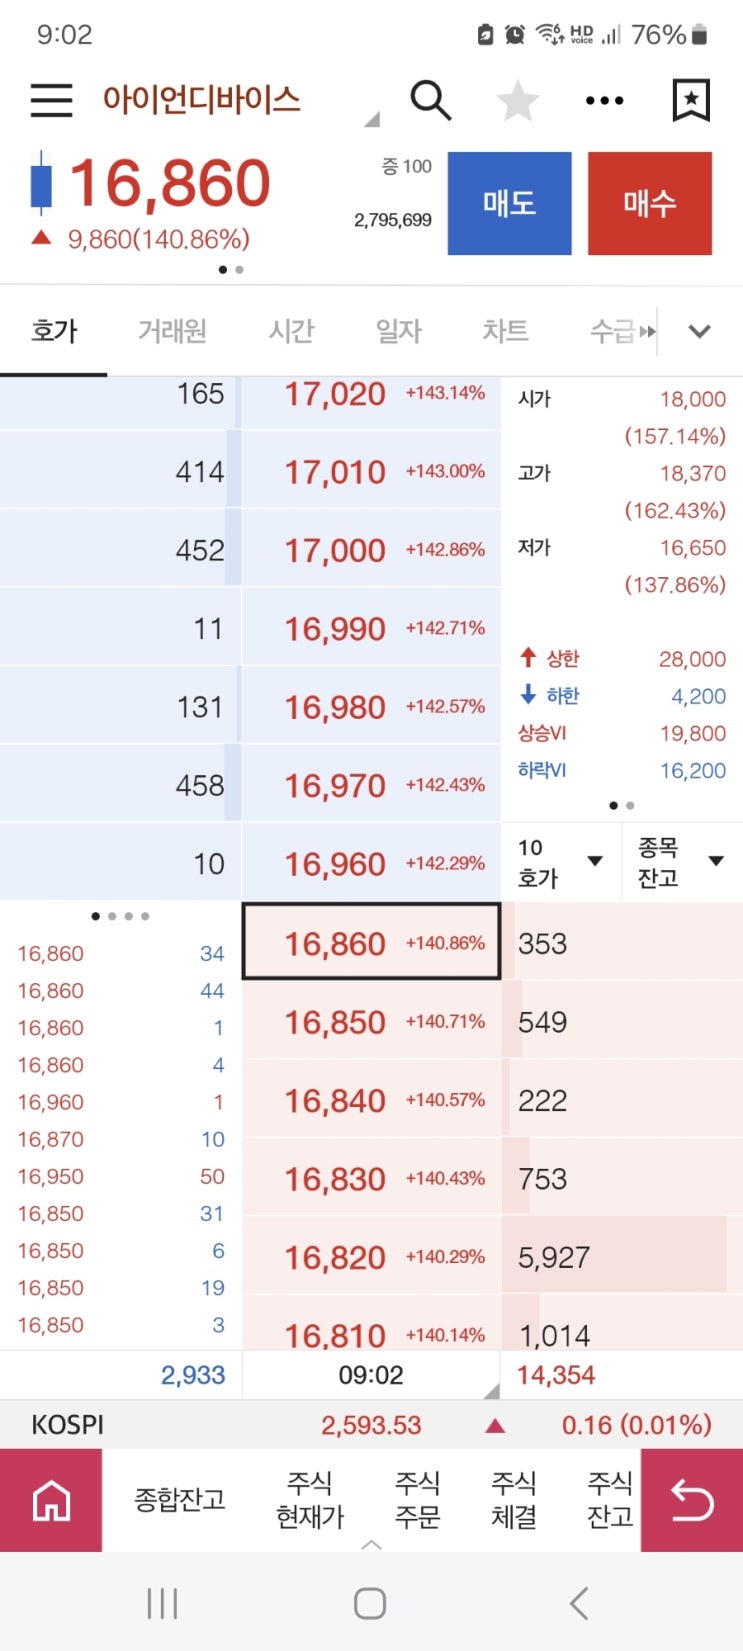Toggle the price panel page dots
The height and width of the screenshot is (1651, 743).
click(231, 269)
